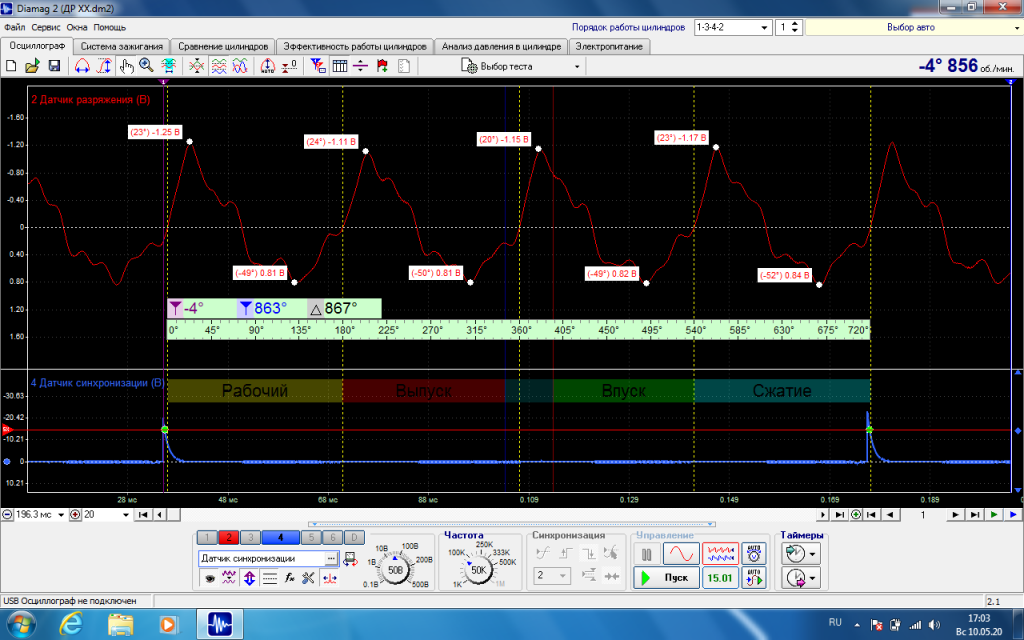Open Diamag app in the Windows taskbar

point(220,624)
